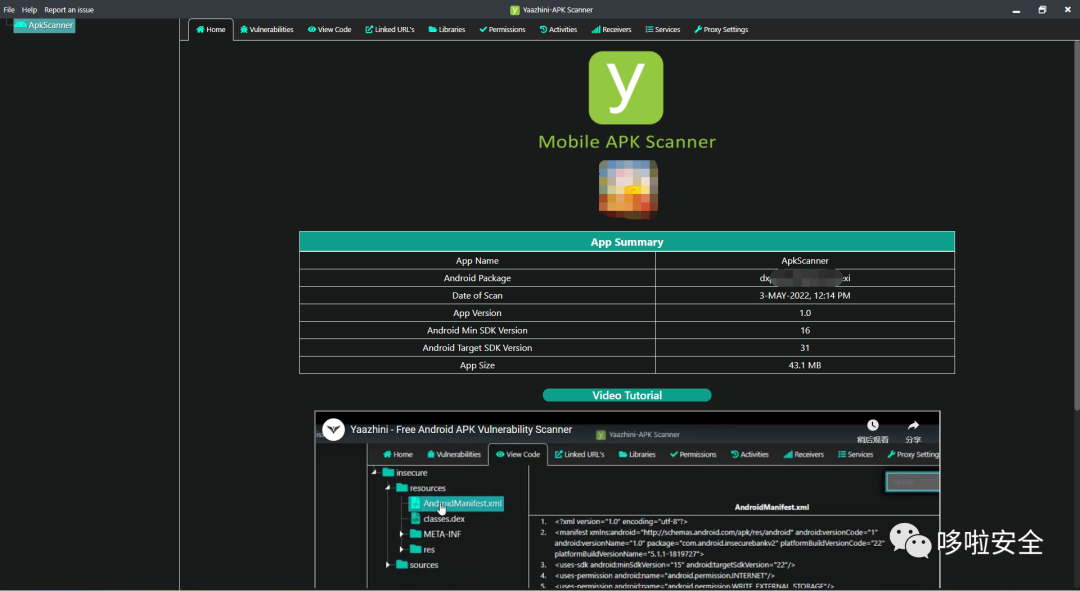This screenshot has height=591, width=1080.
Task: Click the green Yaazhini logo
Action: pos(626,87)
